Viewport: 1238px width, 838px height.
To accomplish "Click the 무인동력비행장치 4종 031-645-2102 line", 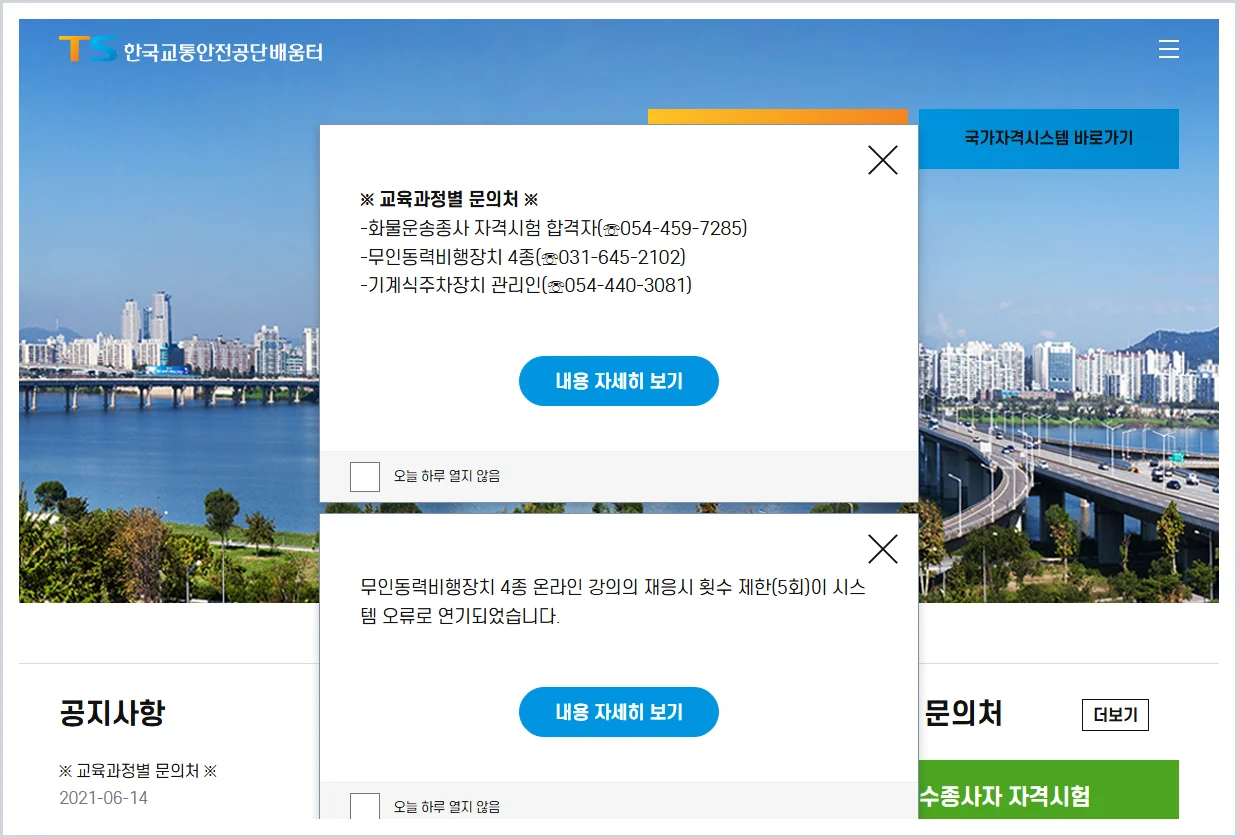I will (523, 257).
